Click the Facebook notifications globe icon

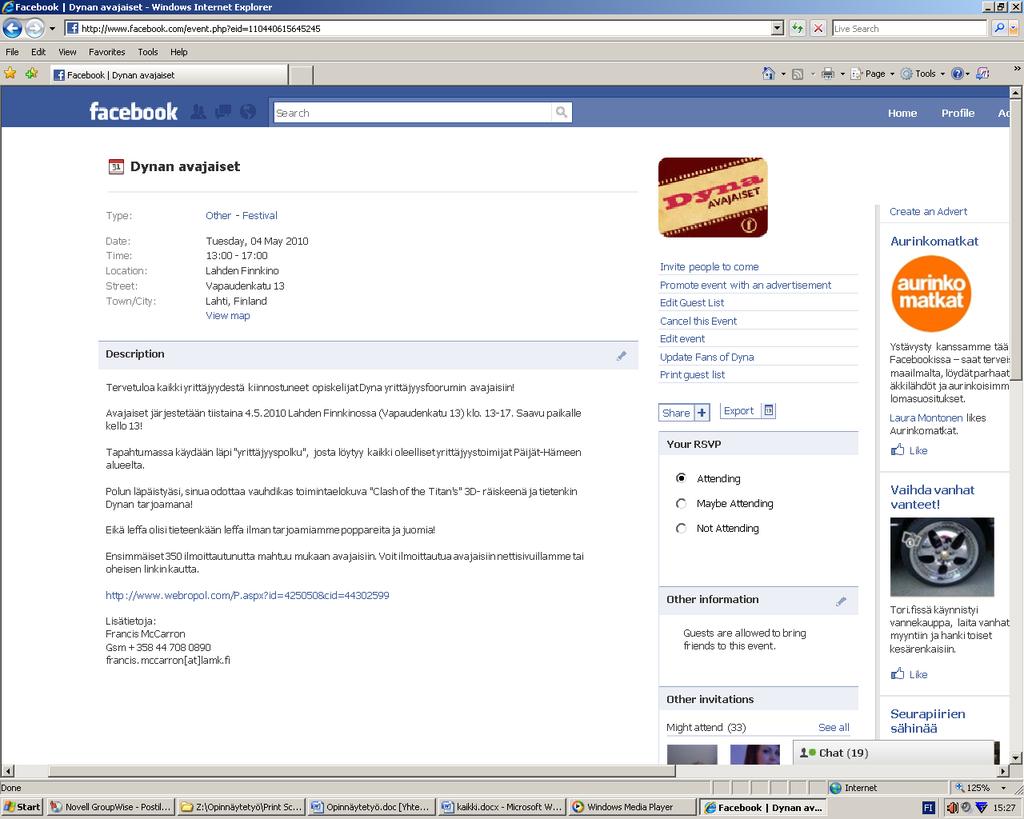pos(248,112)
